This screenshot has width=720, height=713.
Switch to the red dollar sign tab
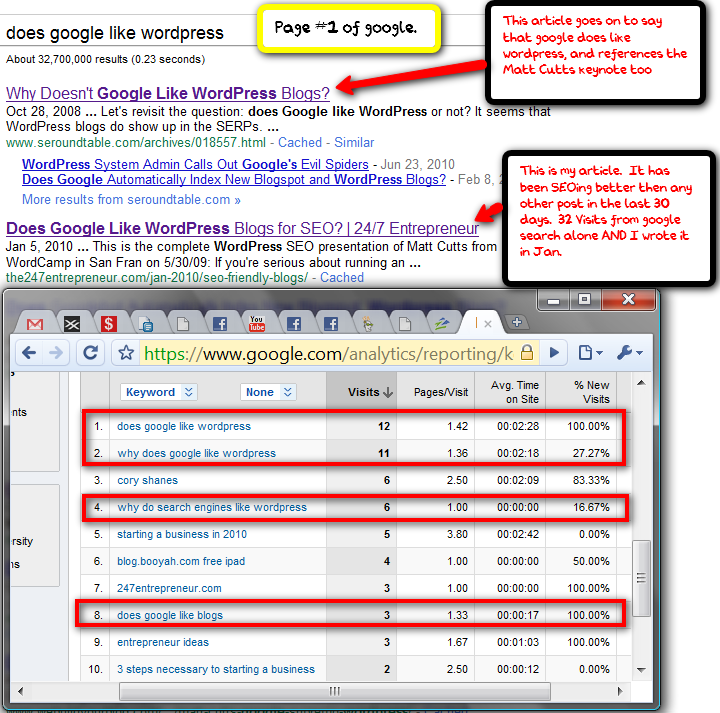109,324
